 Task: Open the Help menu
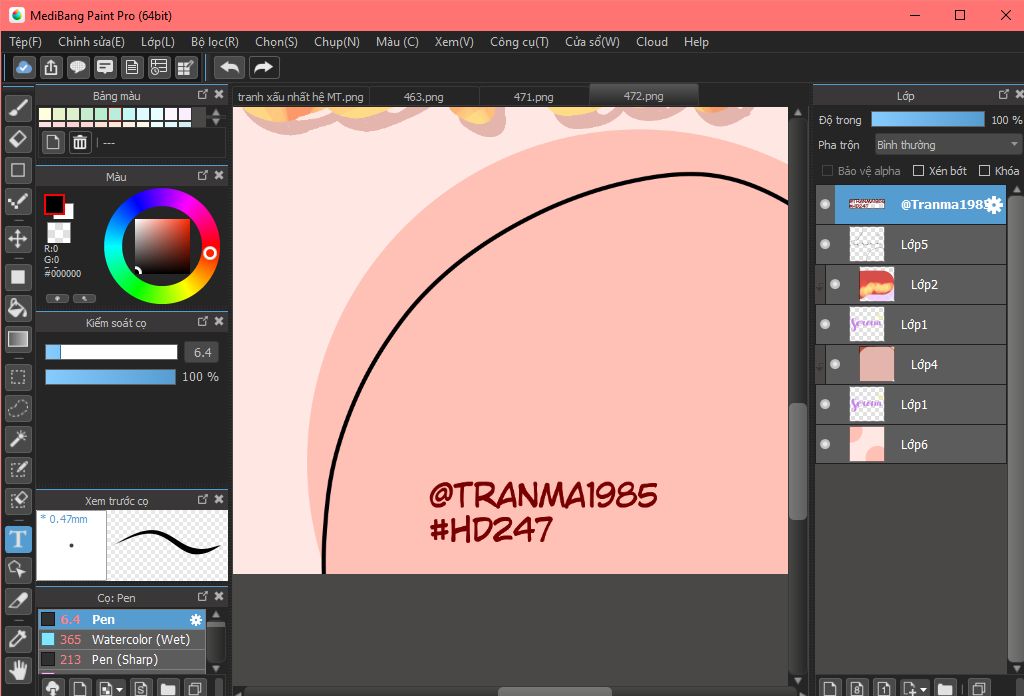tap(696, 42)
